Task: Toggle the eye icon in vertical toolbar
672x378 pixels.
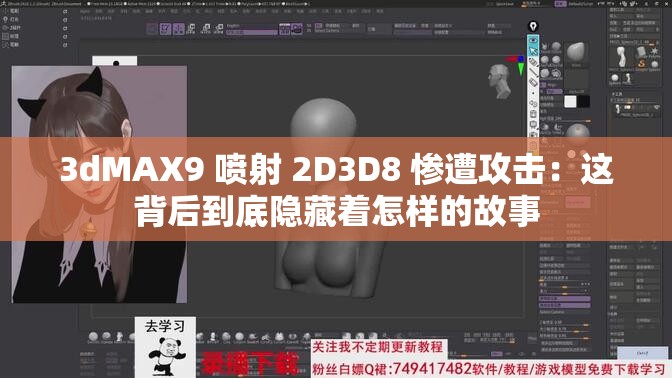Action: (x=533, y=40)
